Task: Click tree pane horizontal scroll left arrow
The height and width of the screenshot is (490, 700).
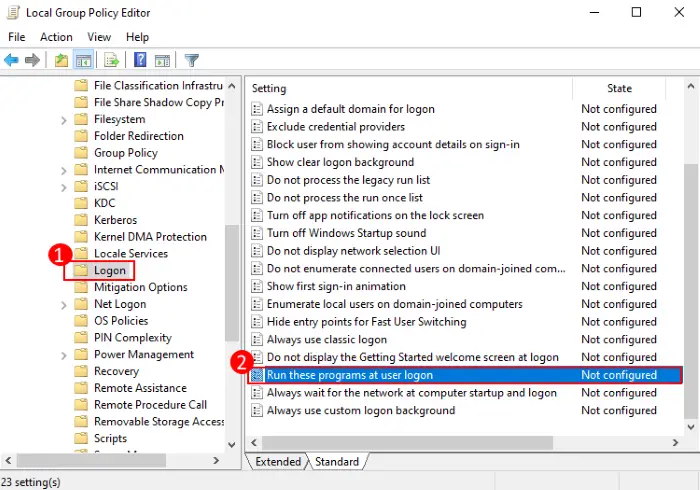Action: coord(8,460)
